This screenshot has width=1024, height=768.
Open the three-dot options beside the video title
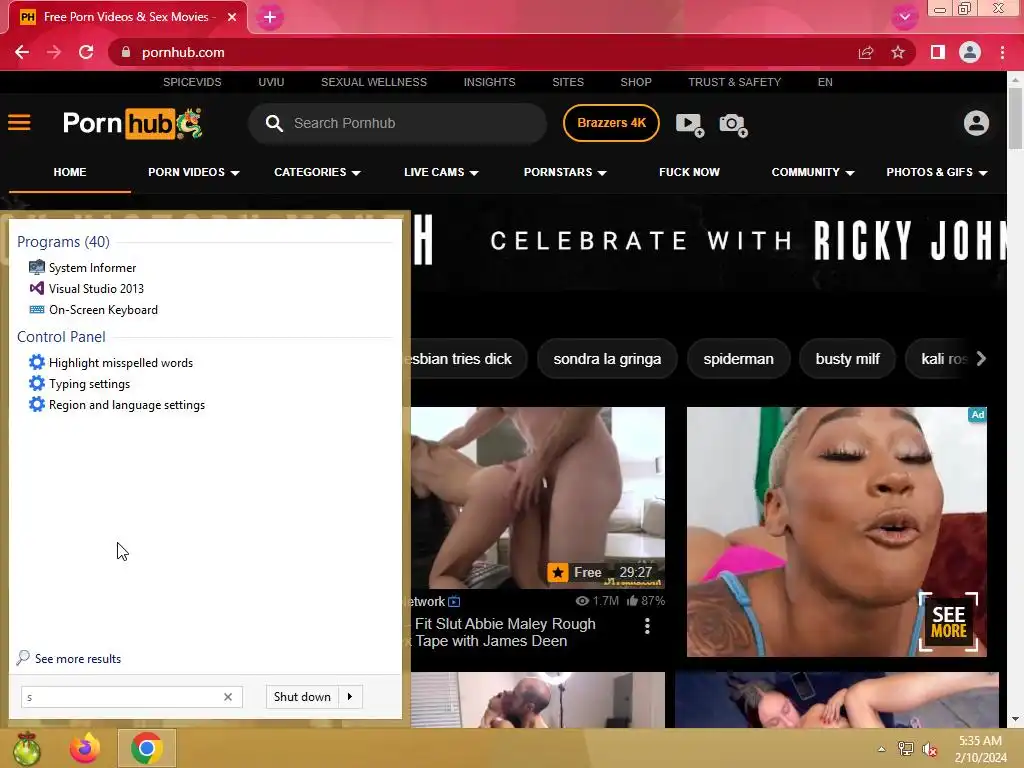pos(647,626)
